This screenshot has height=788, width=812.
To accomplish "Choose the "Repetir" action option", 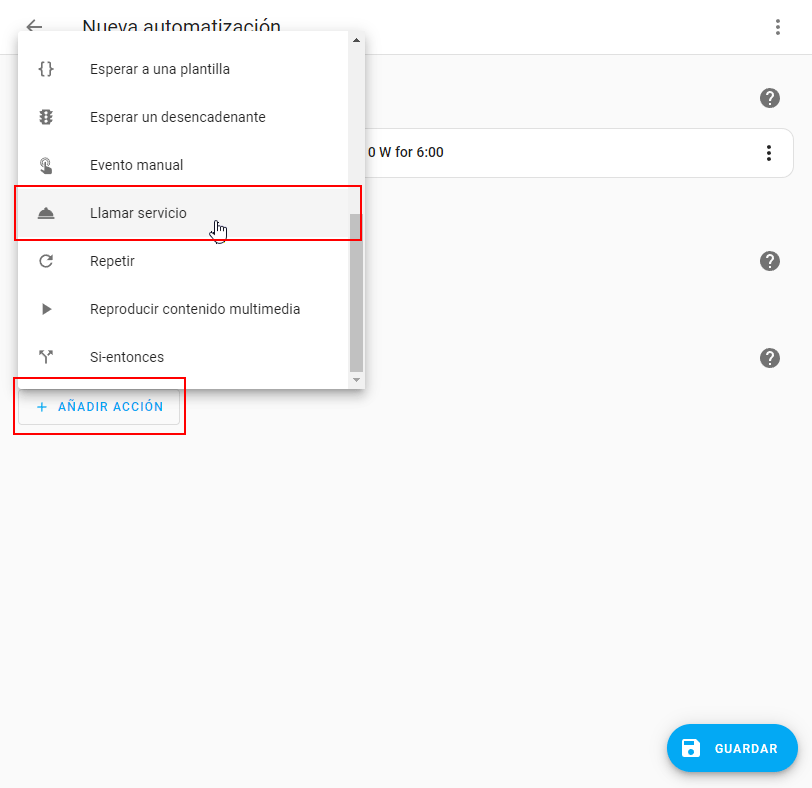I will click(x=112, y=261).
